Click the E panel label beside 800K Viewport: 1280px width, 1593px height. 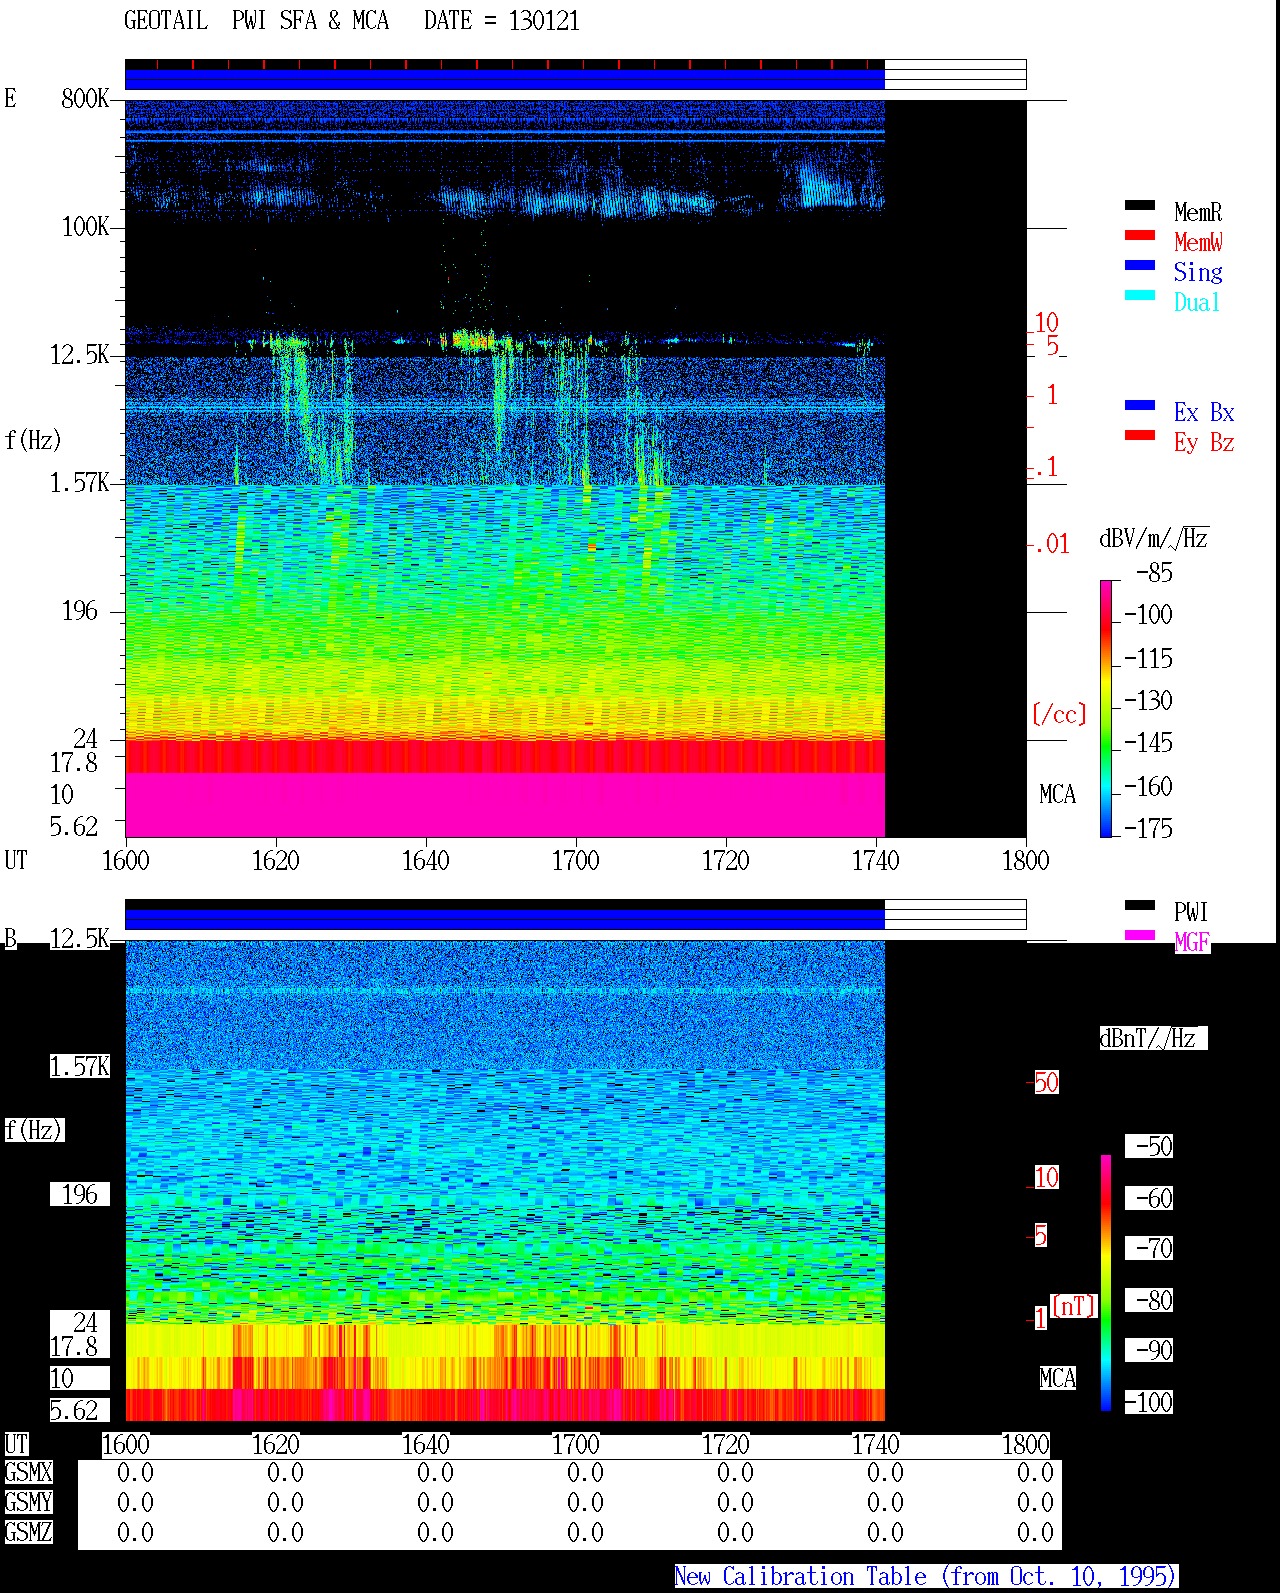click(x=10, y=98)
